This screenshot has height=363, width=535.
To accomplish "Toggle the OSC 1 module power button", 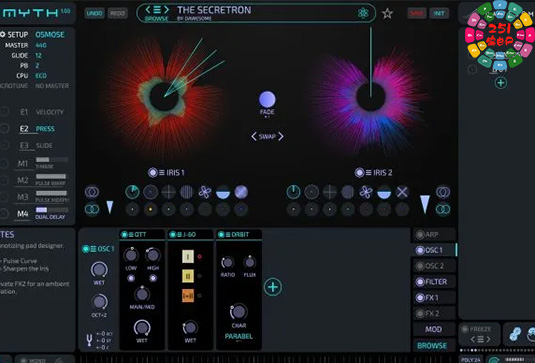I will 86,249.
